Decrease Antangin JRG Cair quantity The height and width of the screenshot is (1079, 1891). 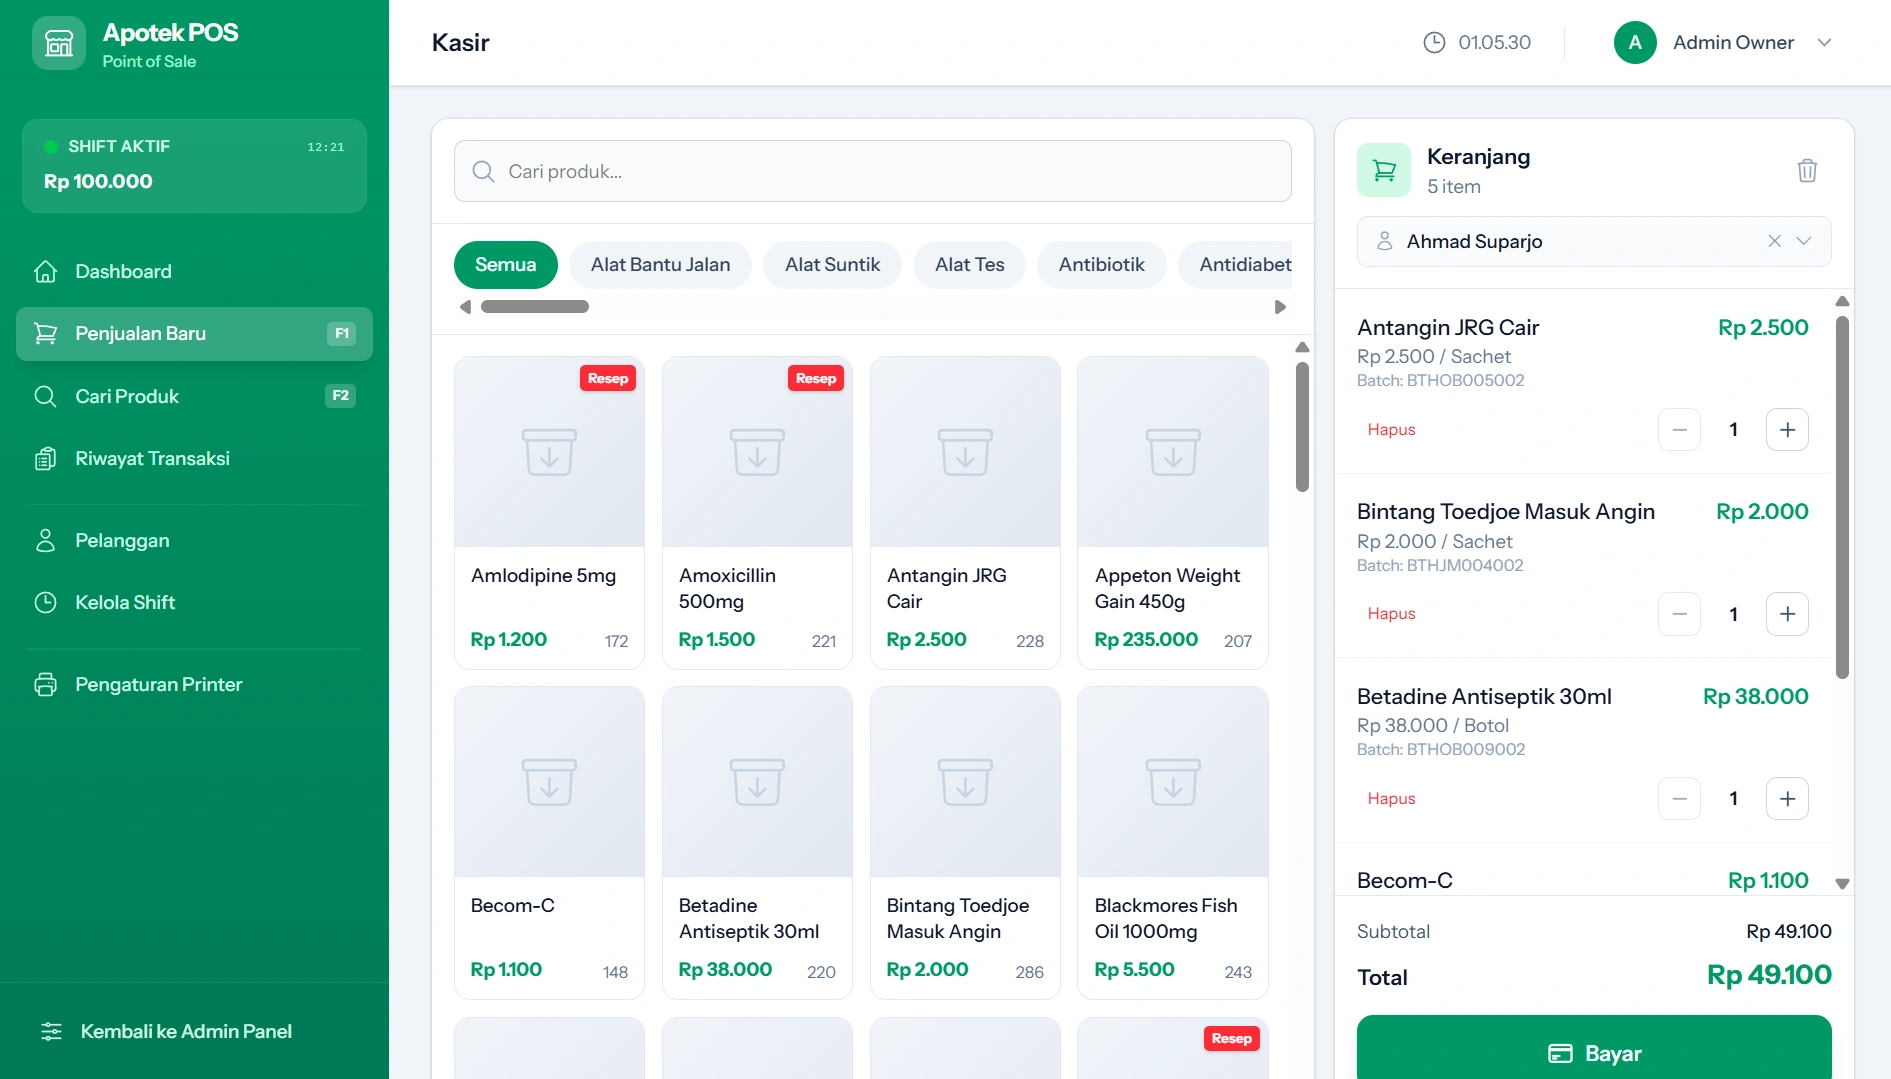click(1679, 429)
